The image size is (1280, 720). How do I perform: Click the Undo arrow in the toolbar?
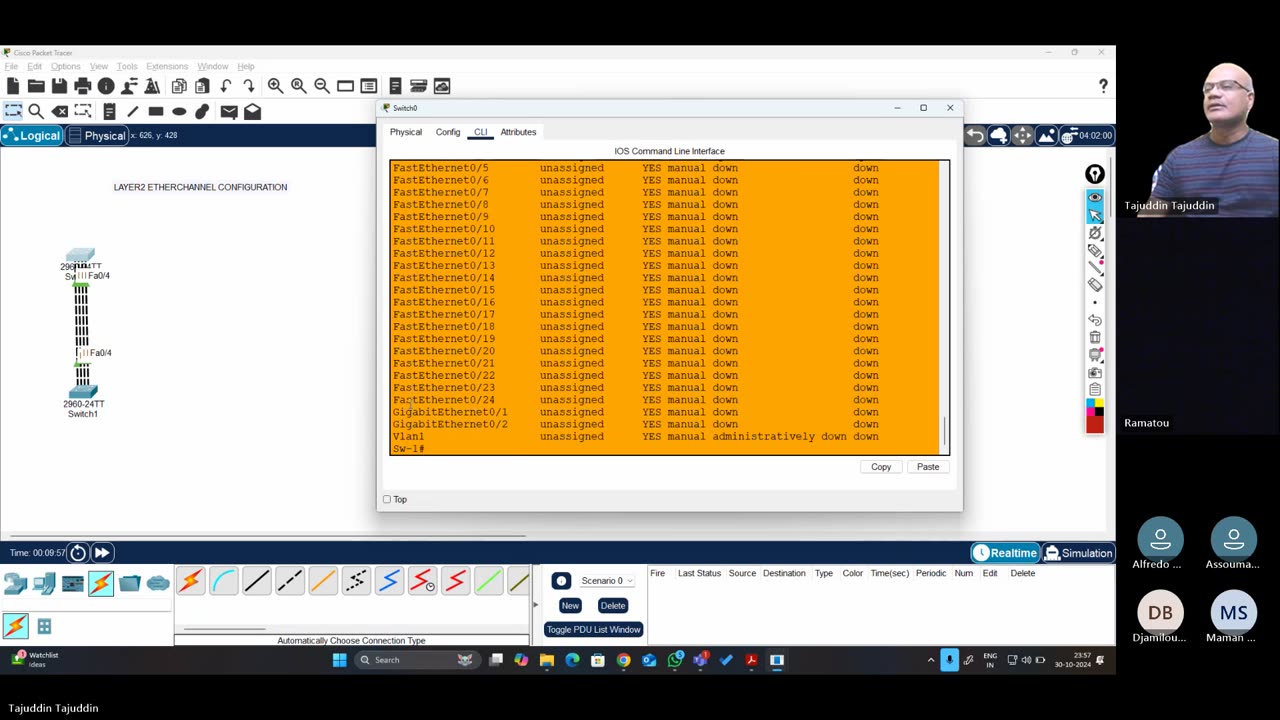[x=226, y=86]
